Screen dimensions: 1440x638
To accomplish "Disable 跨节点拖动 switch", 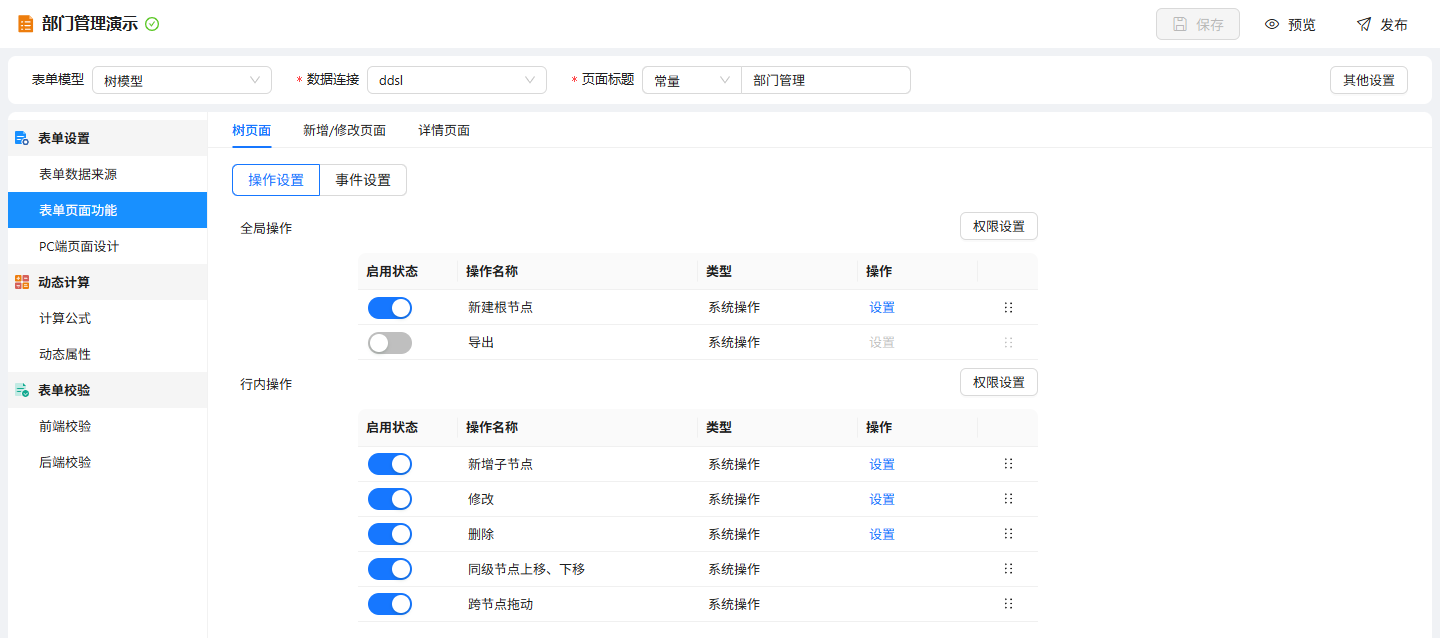I will 390,604.
